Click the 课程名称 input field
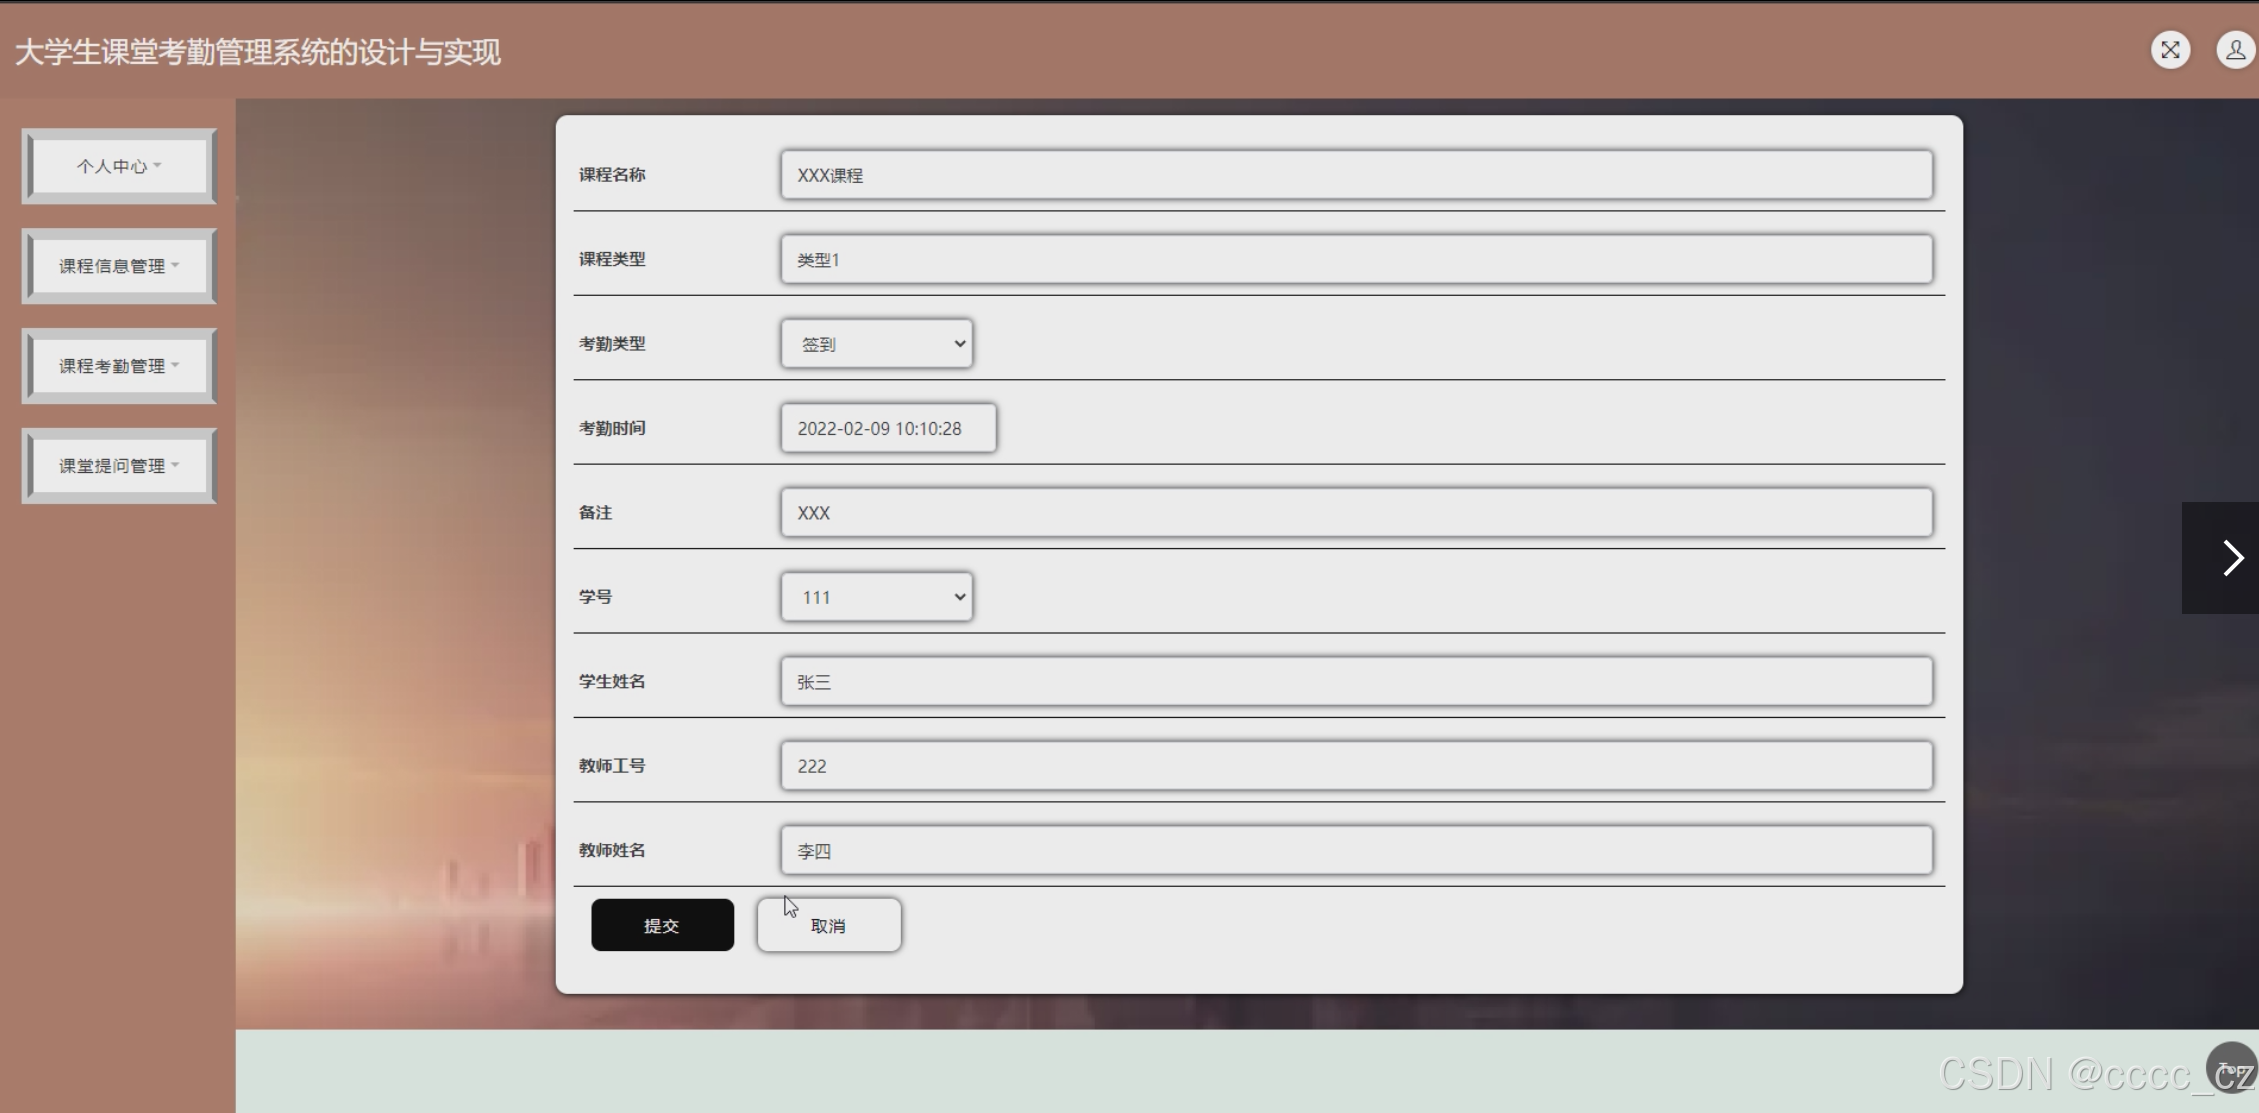Screen dimensions: 2259x1113 click(x=1356, y=175)
